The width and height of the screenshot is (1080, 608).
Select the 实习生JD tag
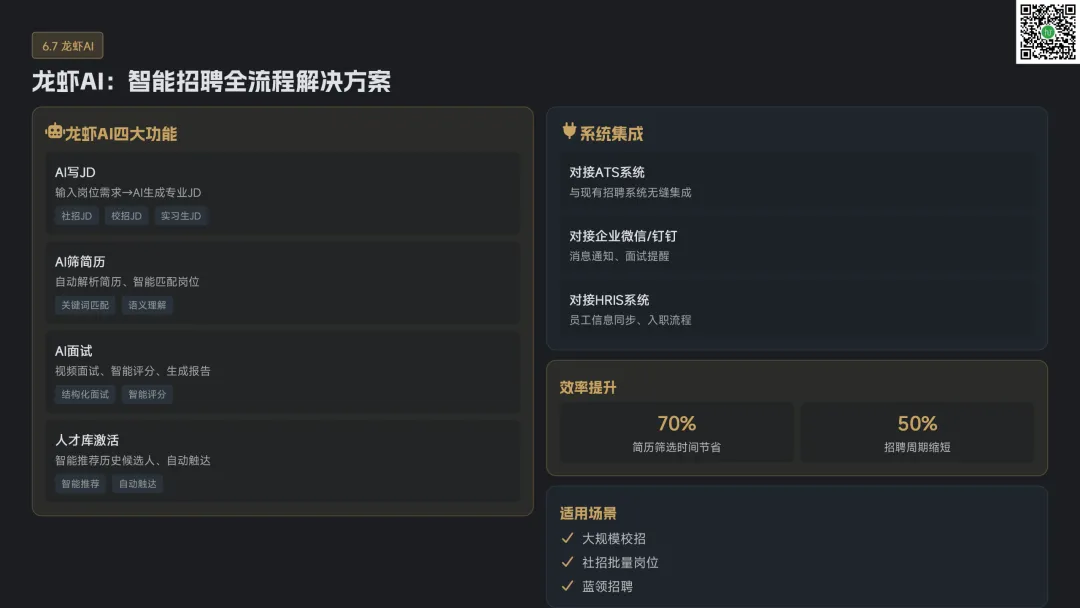181,216
